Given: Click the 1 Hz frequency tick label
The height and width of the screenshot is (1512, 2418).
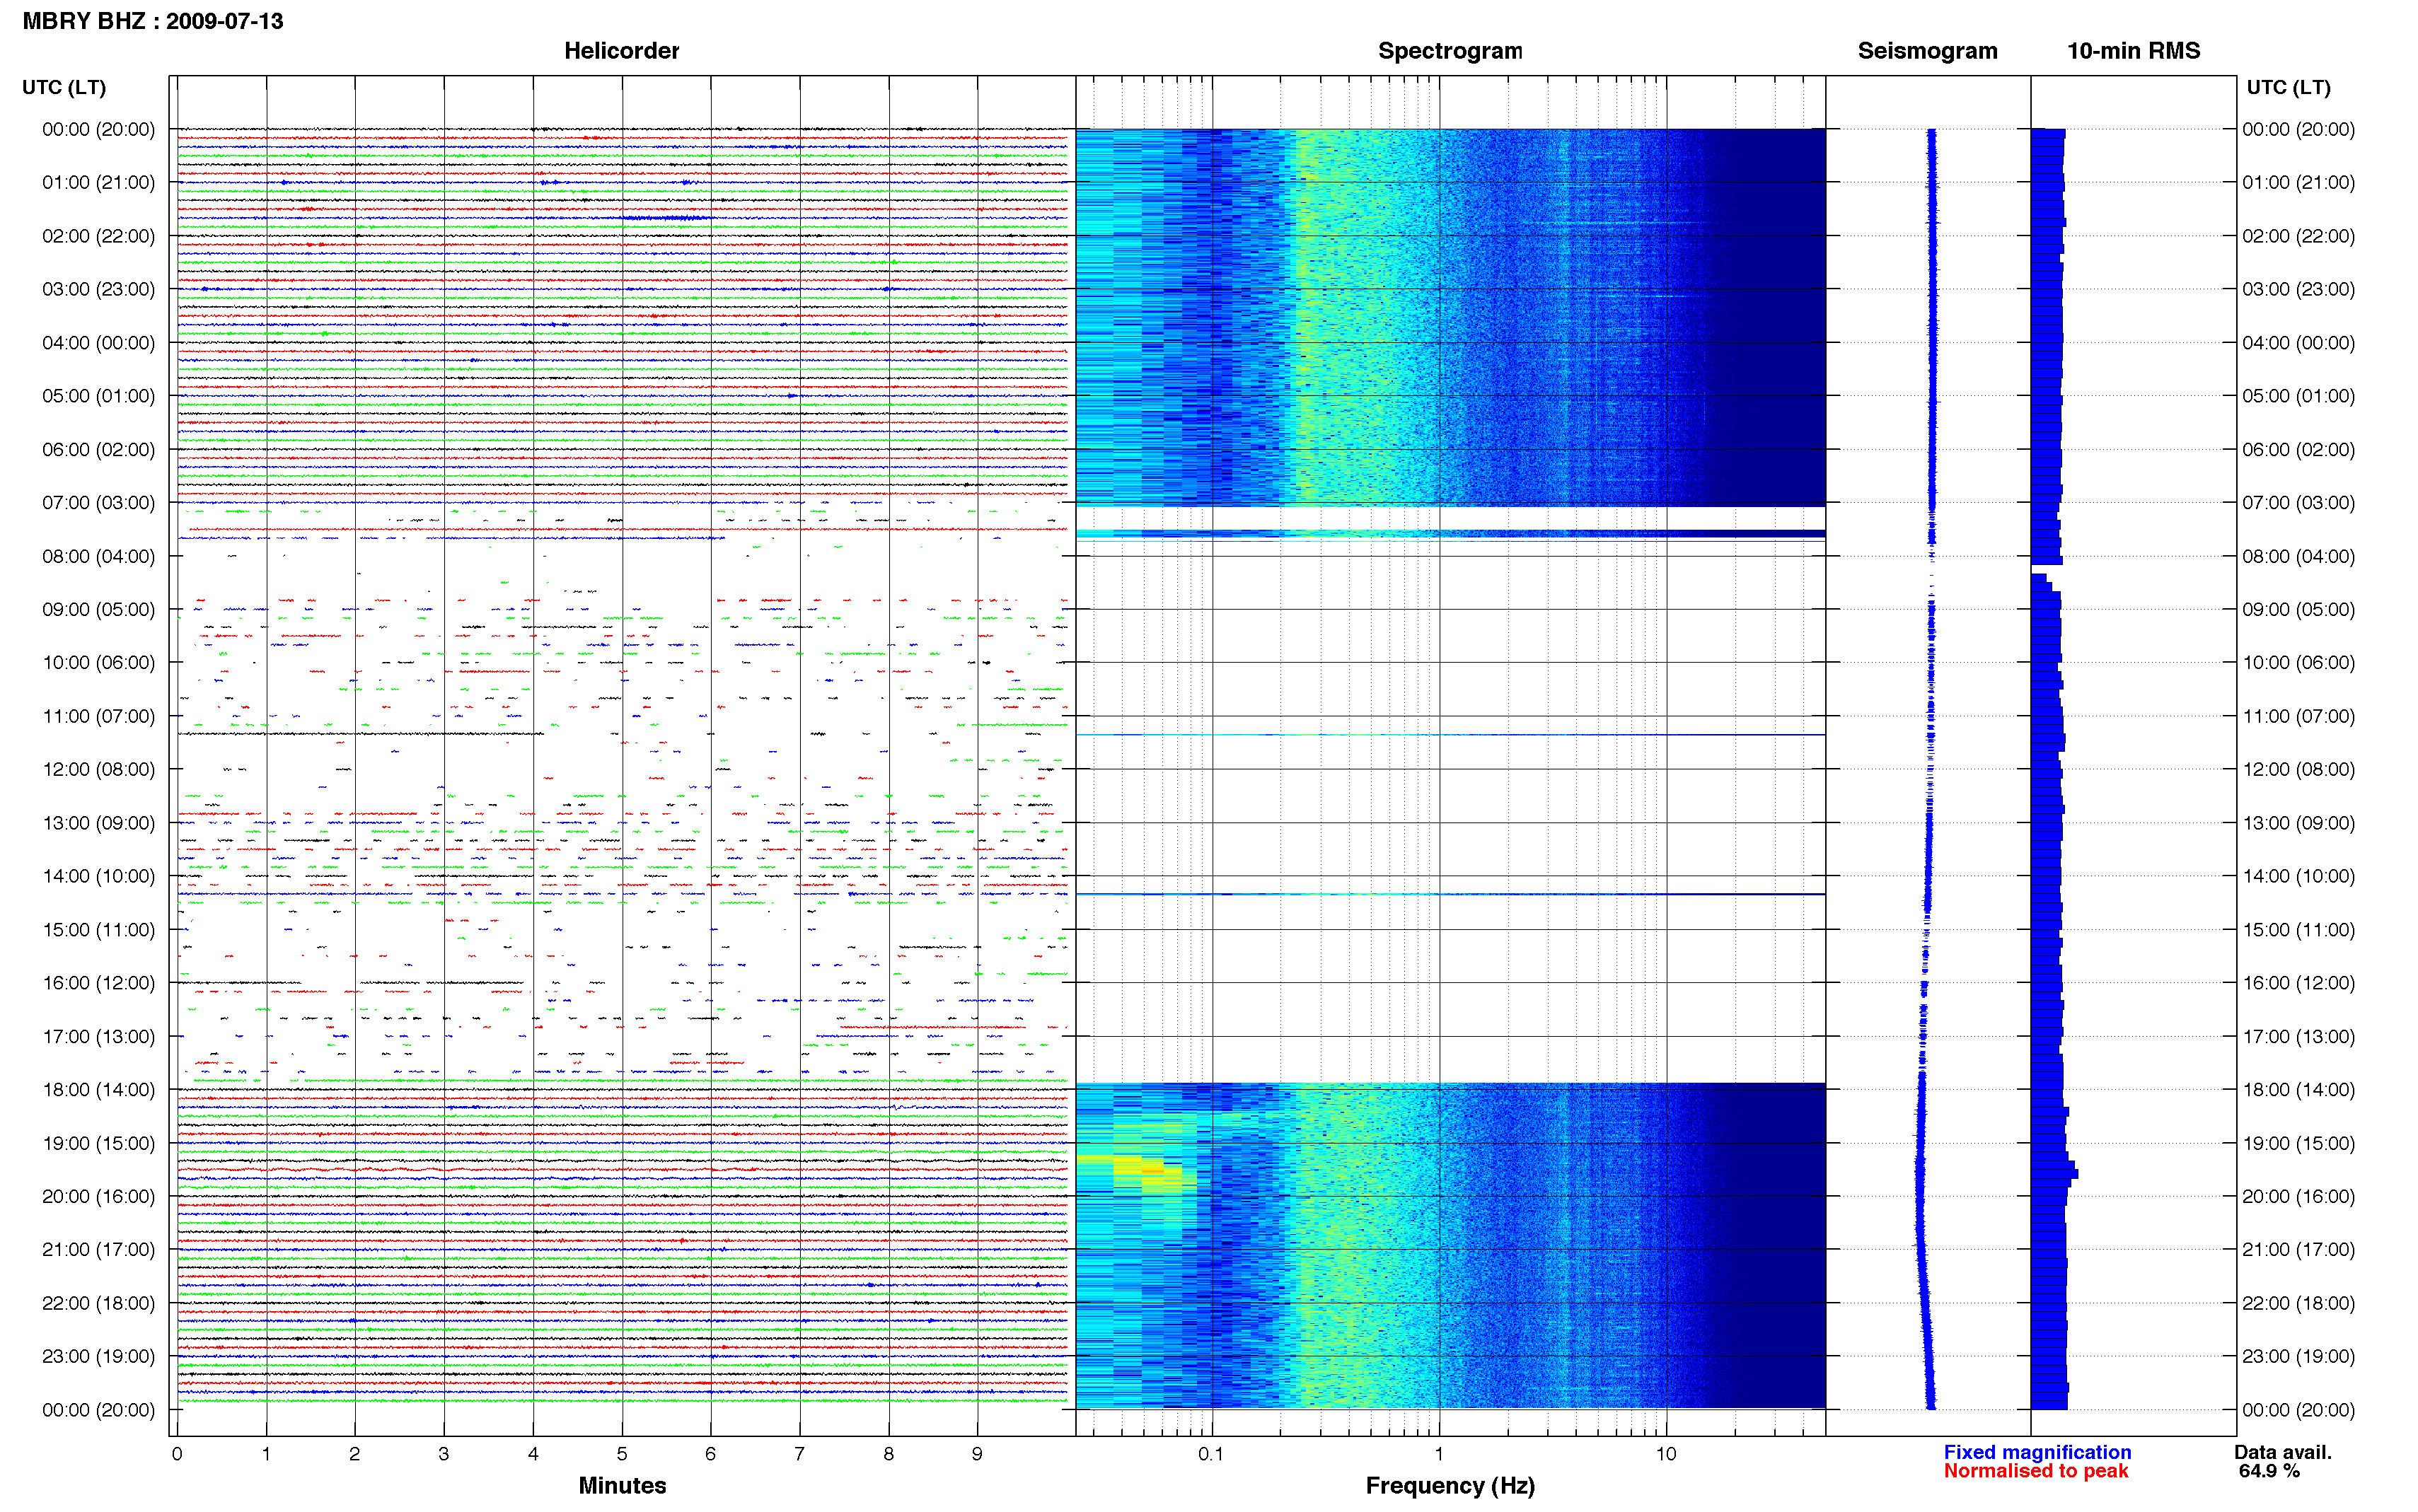Looking at the screenshot, I should (1439, 1454).
